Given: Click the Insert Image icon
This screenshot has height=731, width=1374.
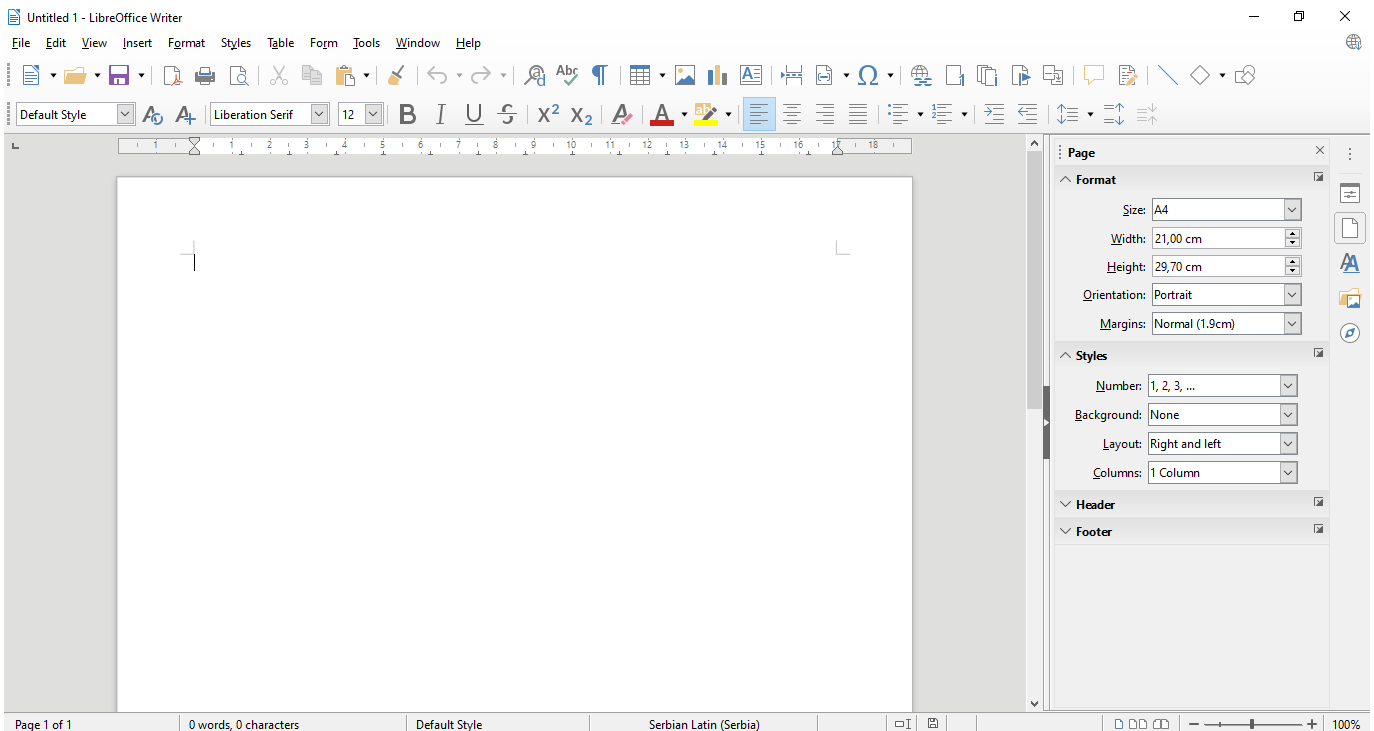Looking at the screenshot, I should [685, 76].
